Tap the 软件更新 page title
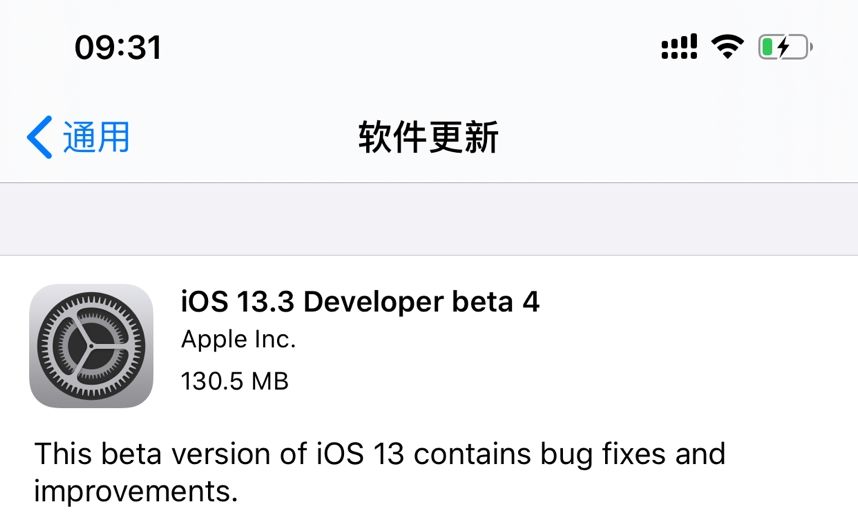This screenshot has height=515, width=858. pyautogui.click(x=428, y=137)
